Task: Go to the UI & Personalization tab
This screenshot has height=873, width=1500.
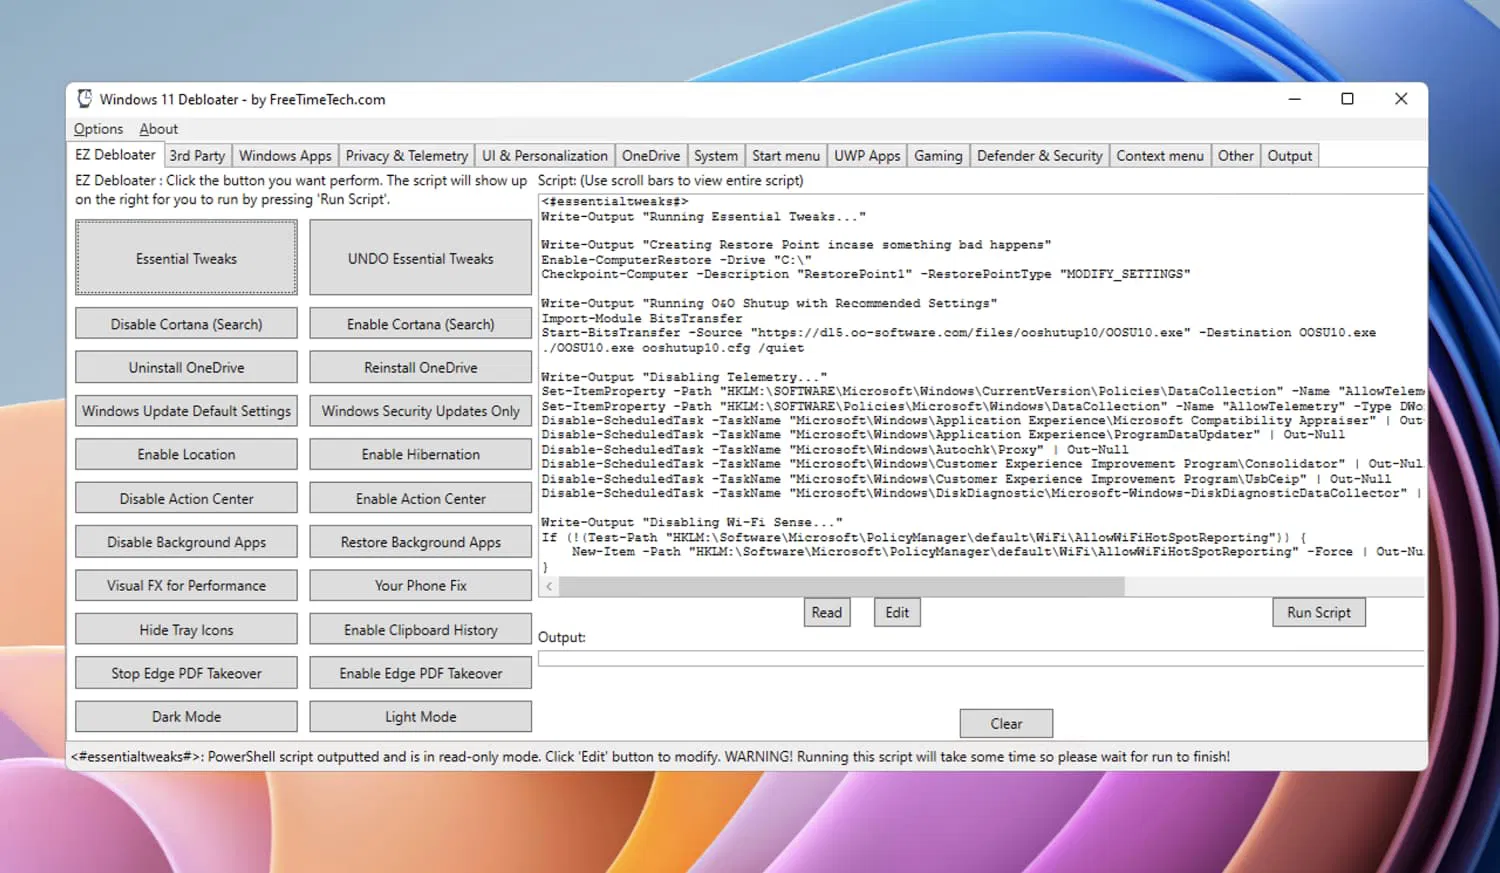Action: 545,156
